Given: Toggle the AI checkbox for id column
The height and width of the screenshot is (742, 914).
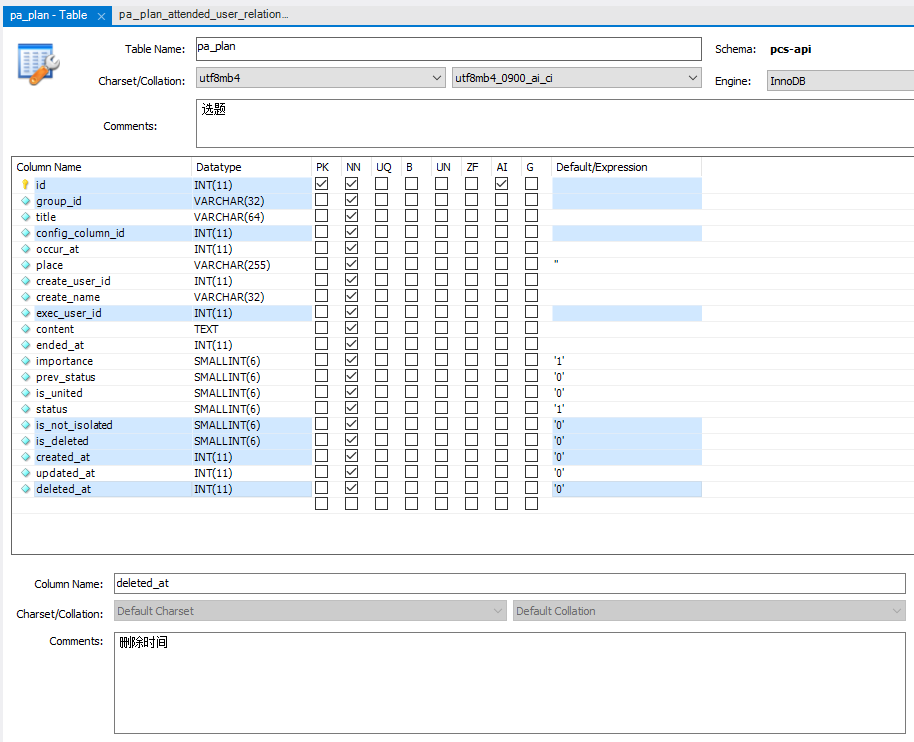Looking at the screenshot, I should 501,184.
